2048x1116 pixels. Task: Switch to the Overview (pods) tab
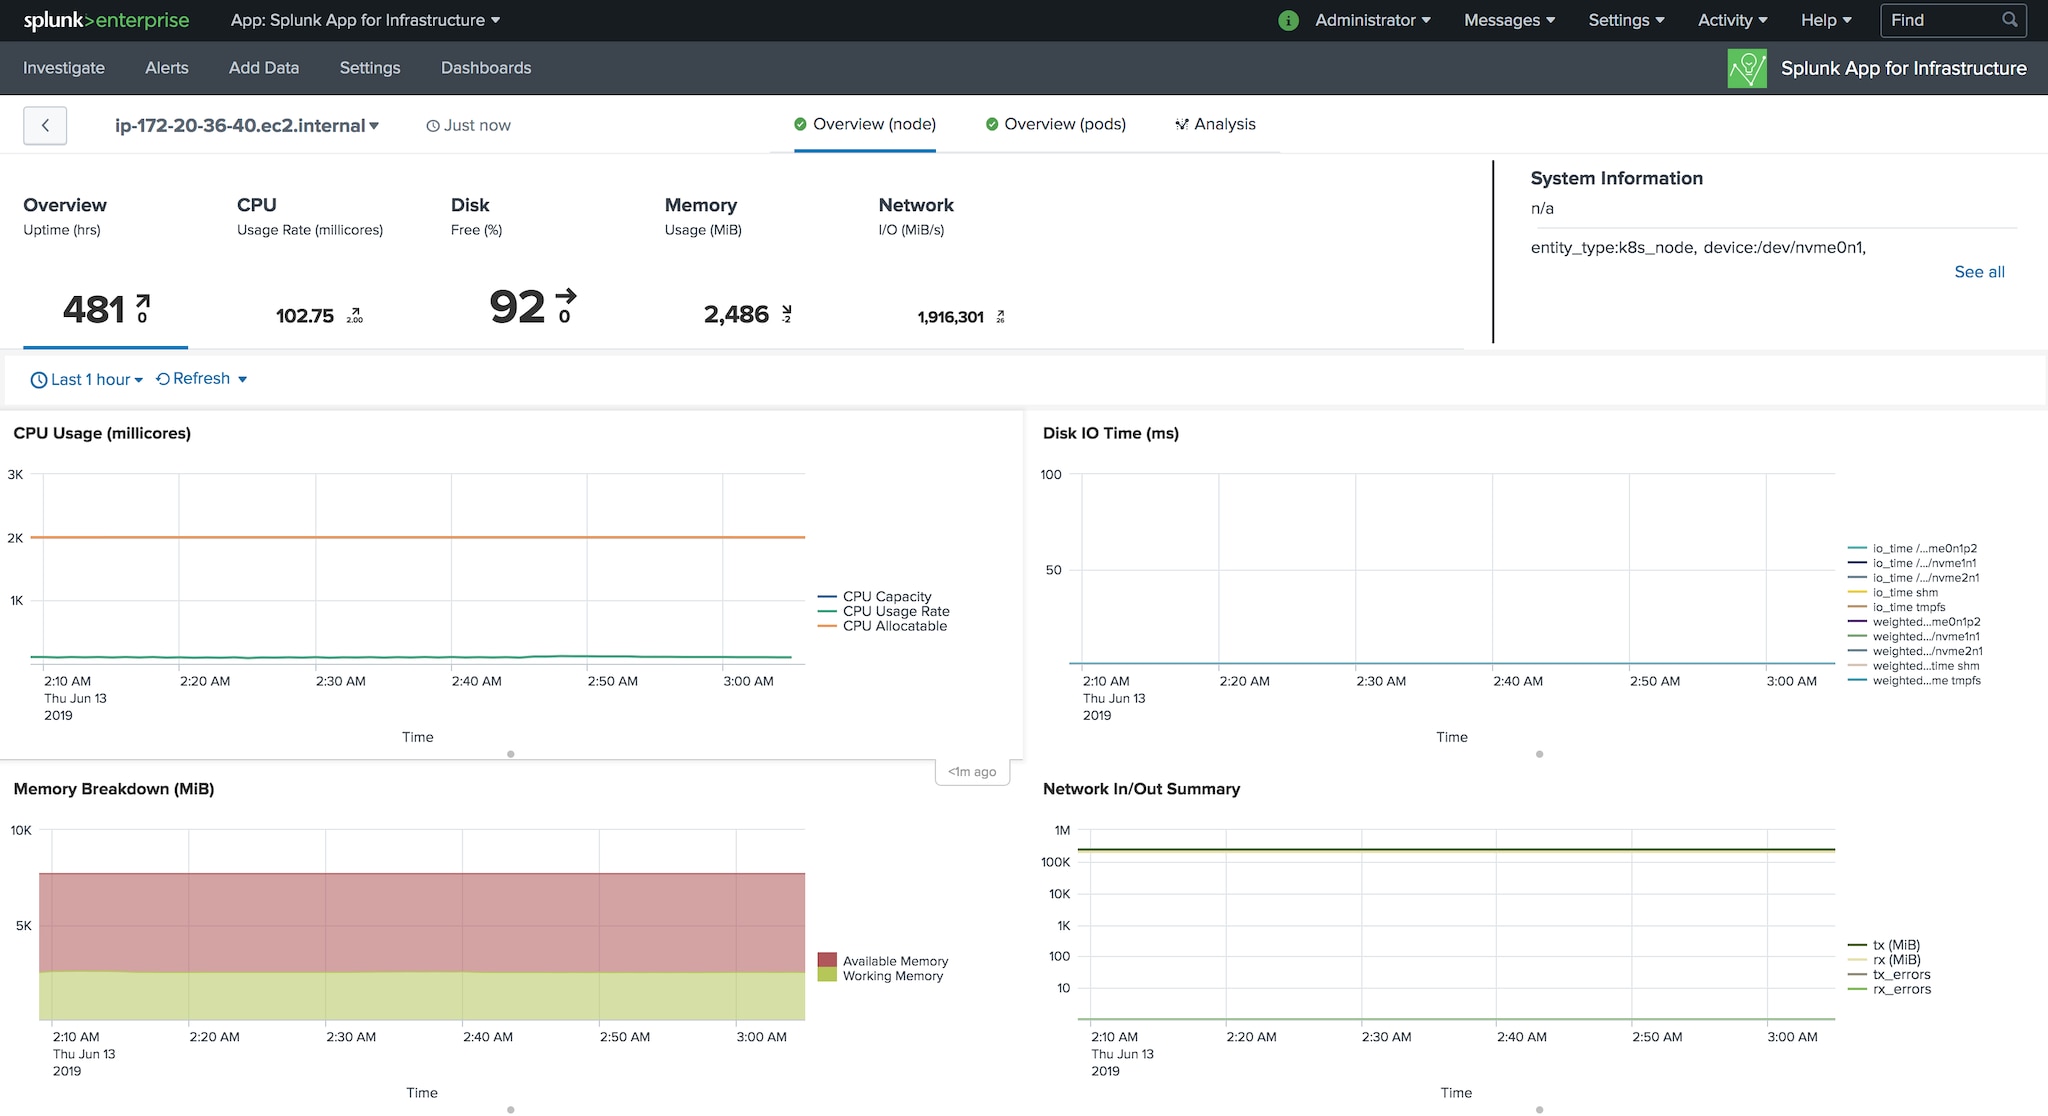(1056, 125)
